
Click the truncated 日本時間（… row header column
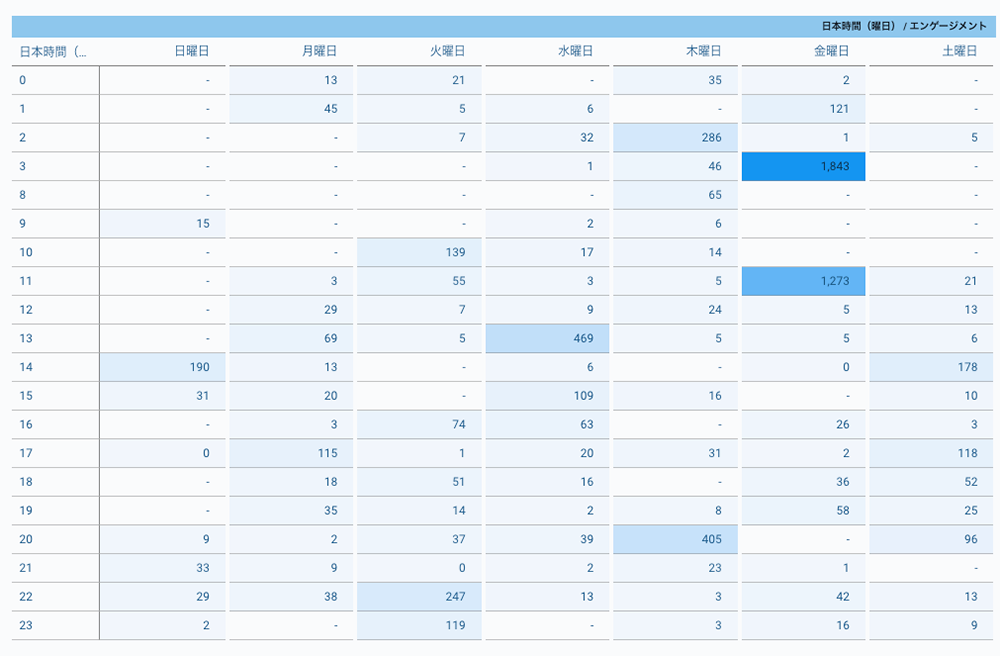click(x=55, y=51)
